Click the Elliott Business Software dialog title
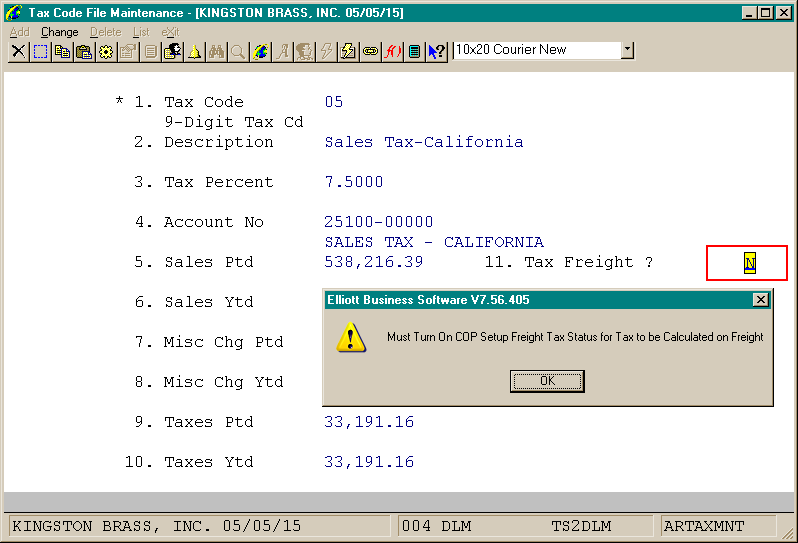The width and height of the screenshot is (798, 543). (x=428, y=300)
